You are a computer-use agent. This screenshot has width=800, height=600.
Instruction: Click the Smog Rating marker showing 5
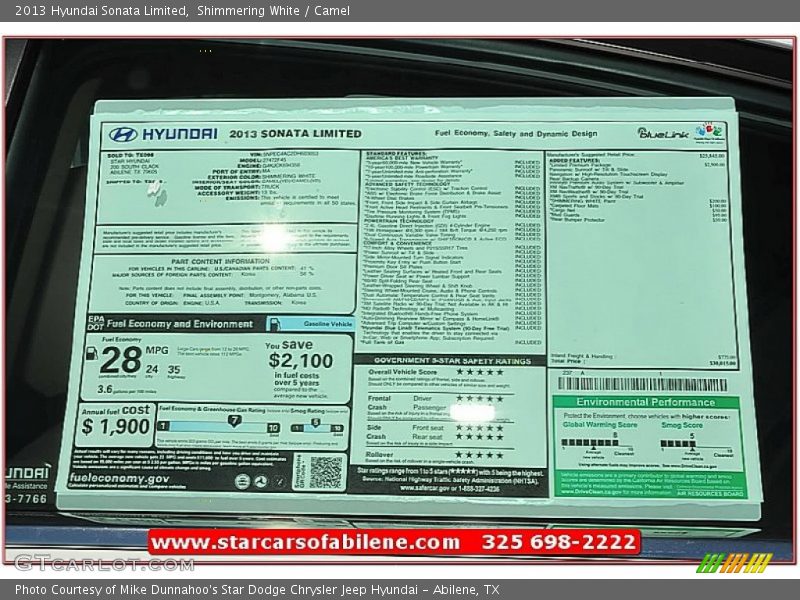(316, 422)
